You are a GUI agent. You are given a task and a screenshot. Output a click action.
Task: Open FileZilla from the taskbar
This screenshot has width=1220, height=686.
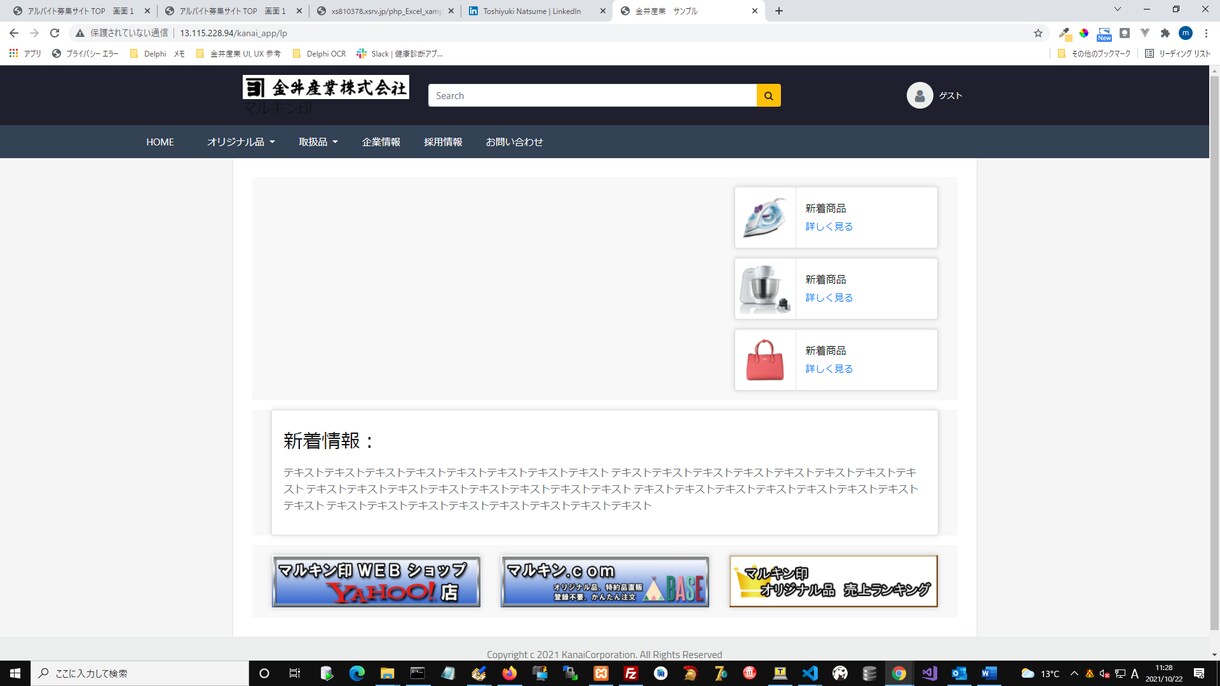[631, 673]
